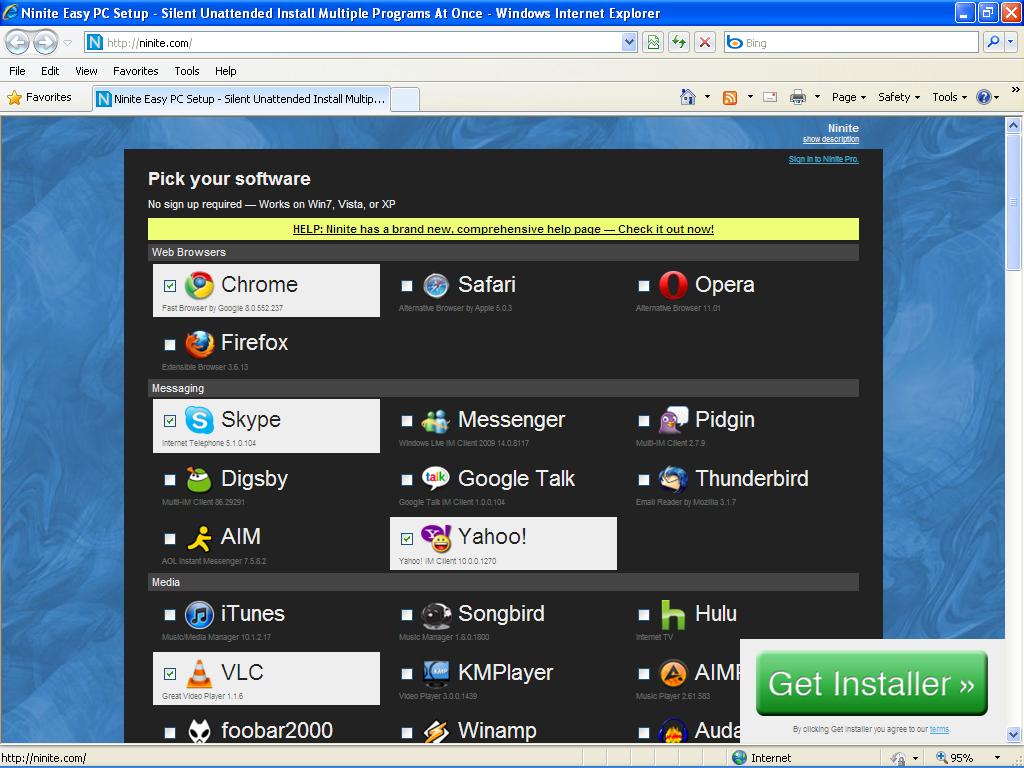Click the Refresh page button
1024x768 pixels.
679,42
